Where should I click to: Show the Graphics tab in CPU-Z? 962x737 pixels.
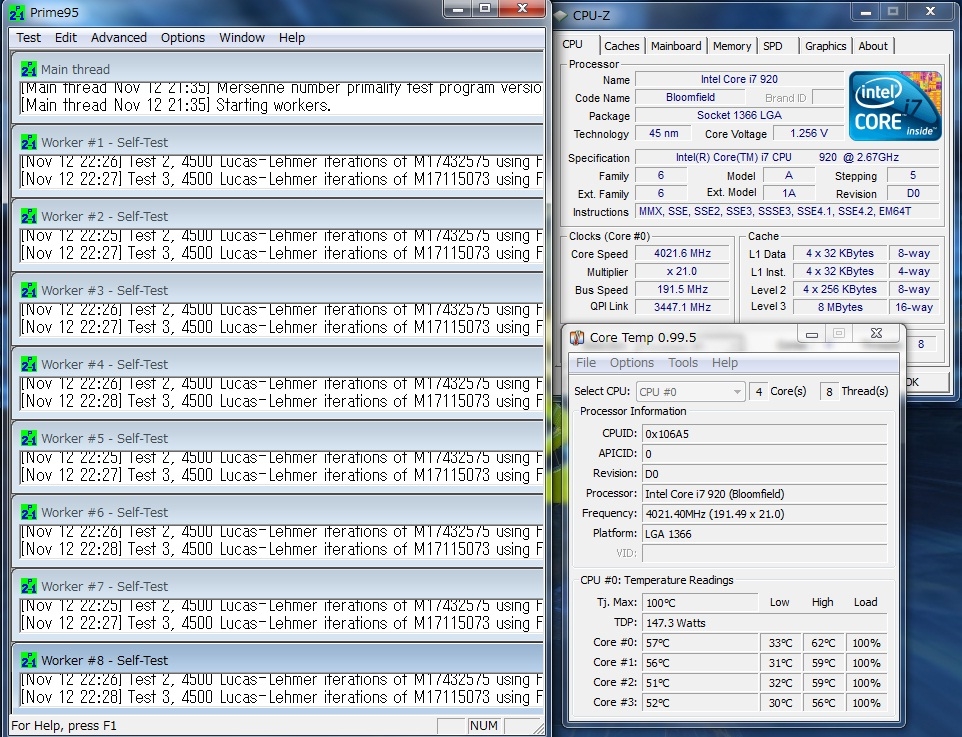pyautogui.click(x=825, y=46)
